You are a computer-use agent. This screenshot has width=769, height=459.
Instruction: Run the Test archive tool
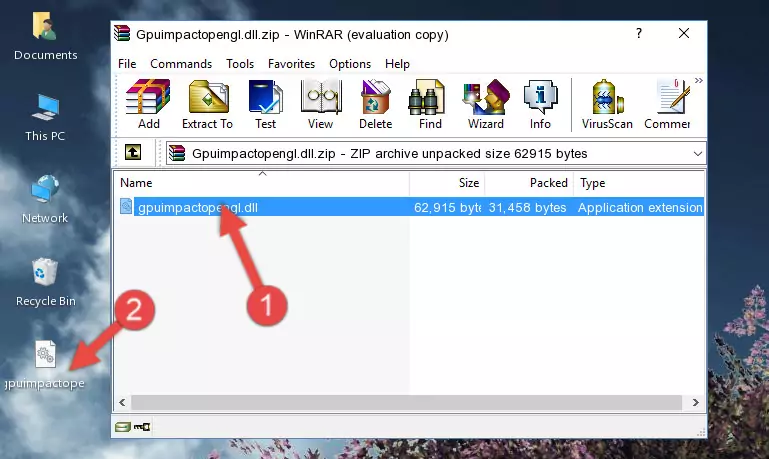pyautogui.click(x=265, y=104)
